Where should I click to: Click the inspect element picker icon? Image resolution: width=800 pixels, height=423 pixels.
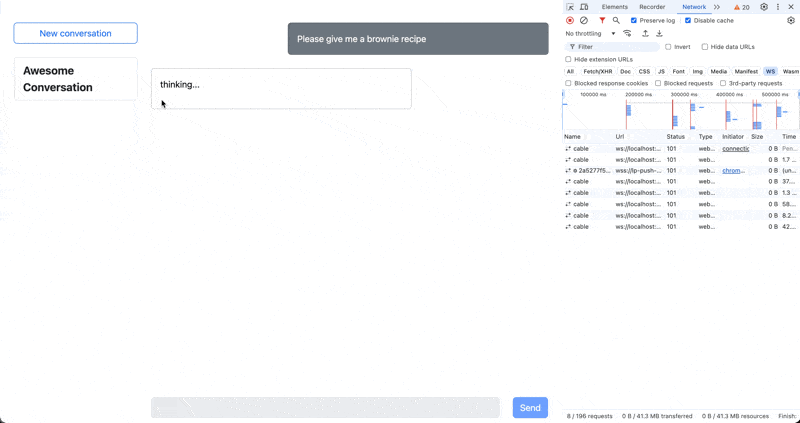570,7
